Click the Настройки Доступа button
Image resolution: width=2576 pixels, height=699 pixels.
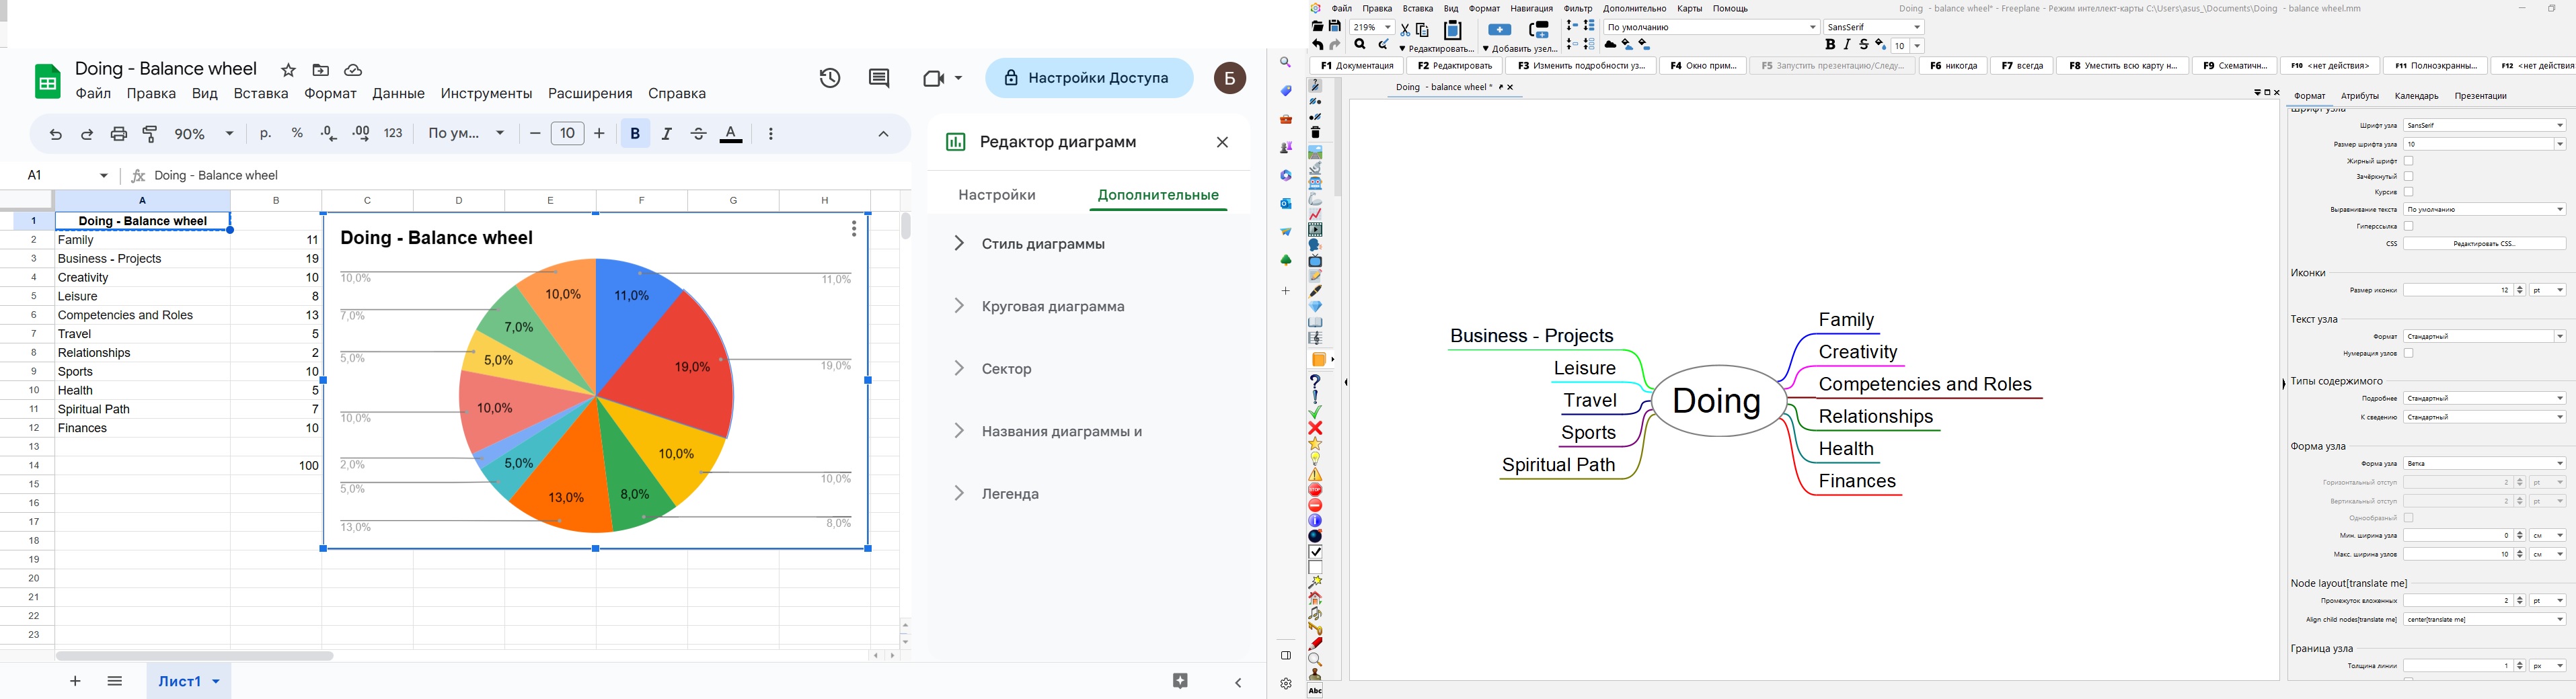click(1089, 77)
